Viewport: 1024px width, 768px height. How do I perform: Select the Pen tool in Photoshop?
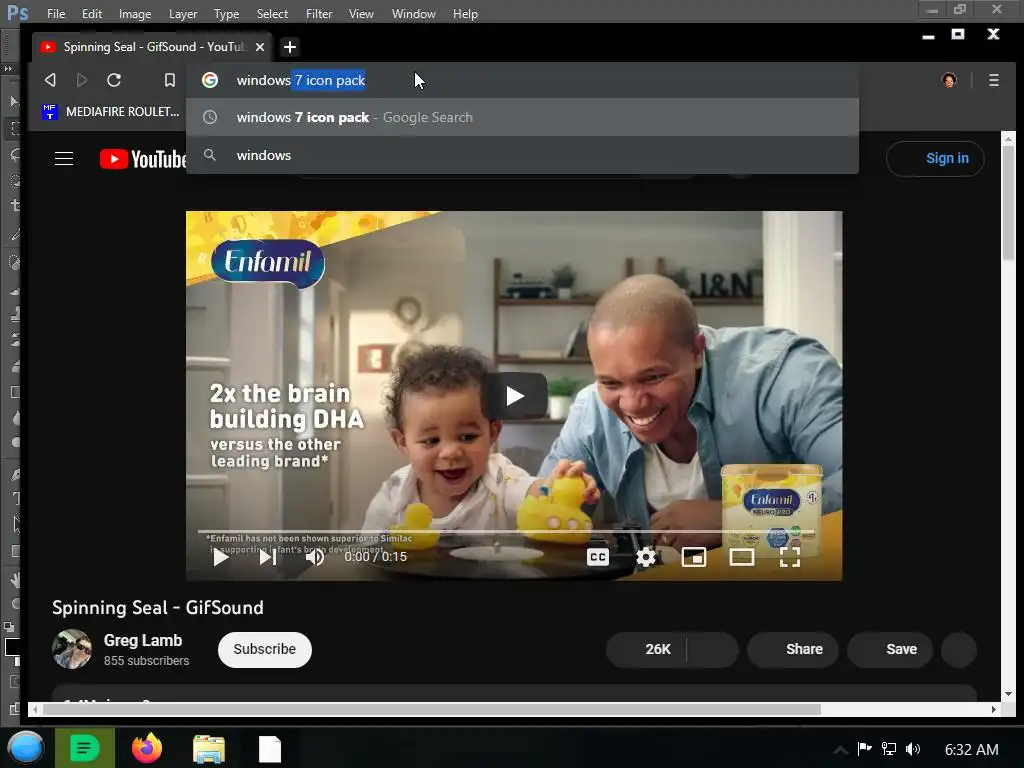[x=14, y=475]
